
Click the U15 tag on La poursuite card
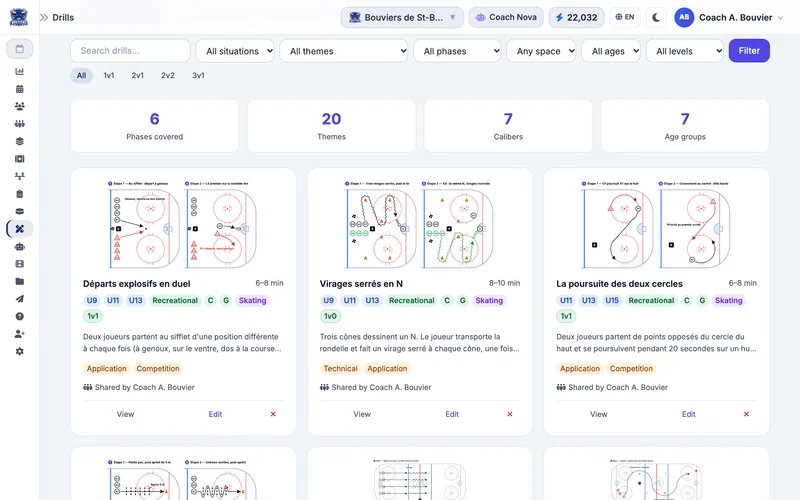pyautogui.click(x=612, y=301)
